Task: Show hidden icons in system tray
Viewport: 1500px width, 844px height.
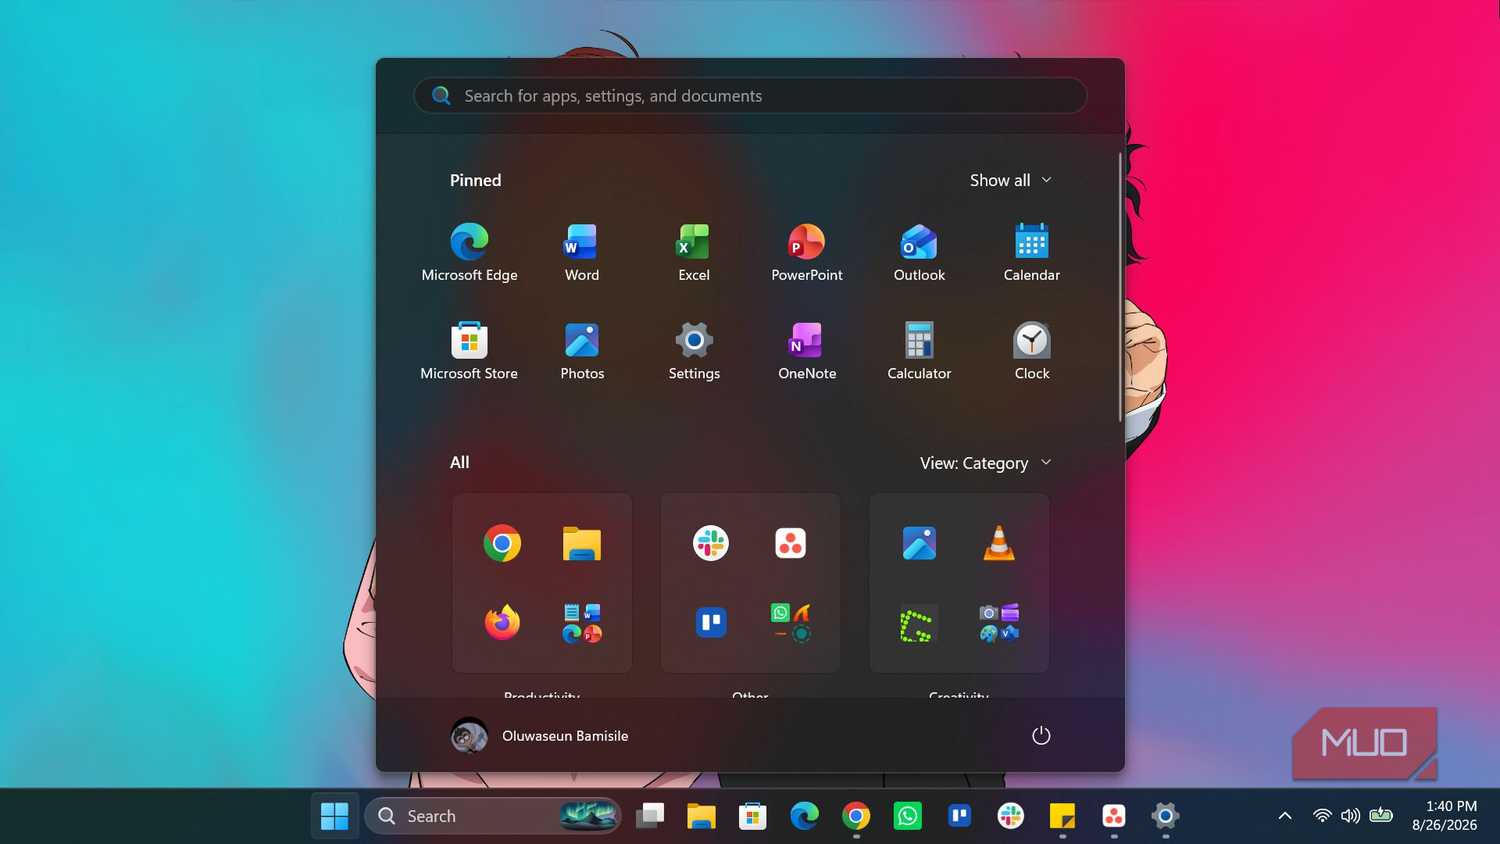Action: (1285, 816)
